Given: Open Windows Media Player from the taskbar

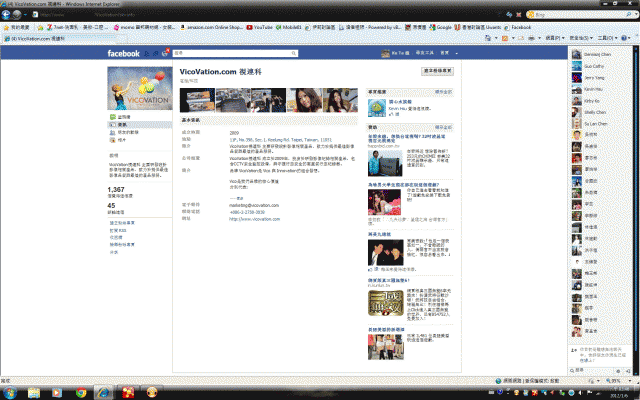Looking at the screenshot, I should pos(57,393).
